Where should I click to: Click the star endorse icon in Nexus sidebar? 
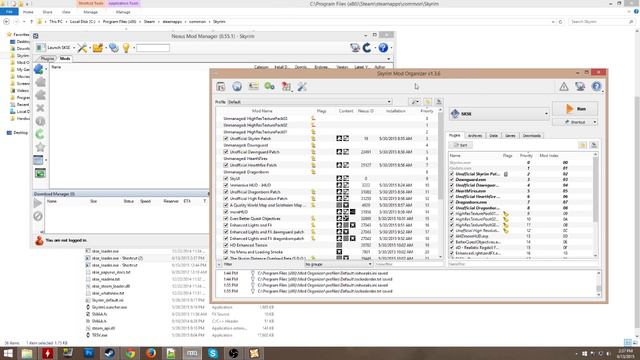click(x=40, y=147)
